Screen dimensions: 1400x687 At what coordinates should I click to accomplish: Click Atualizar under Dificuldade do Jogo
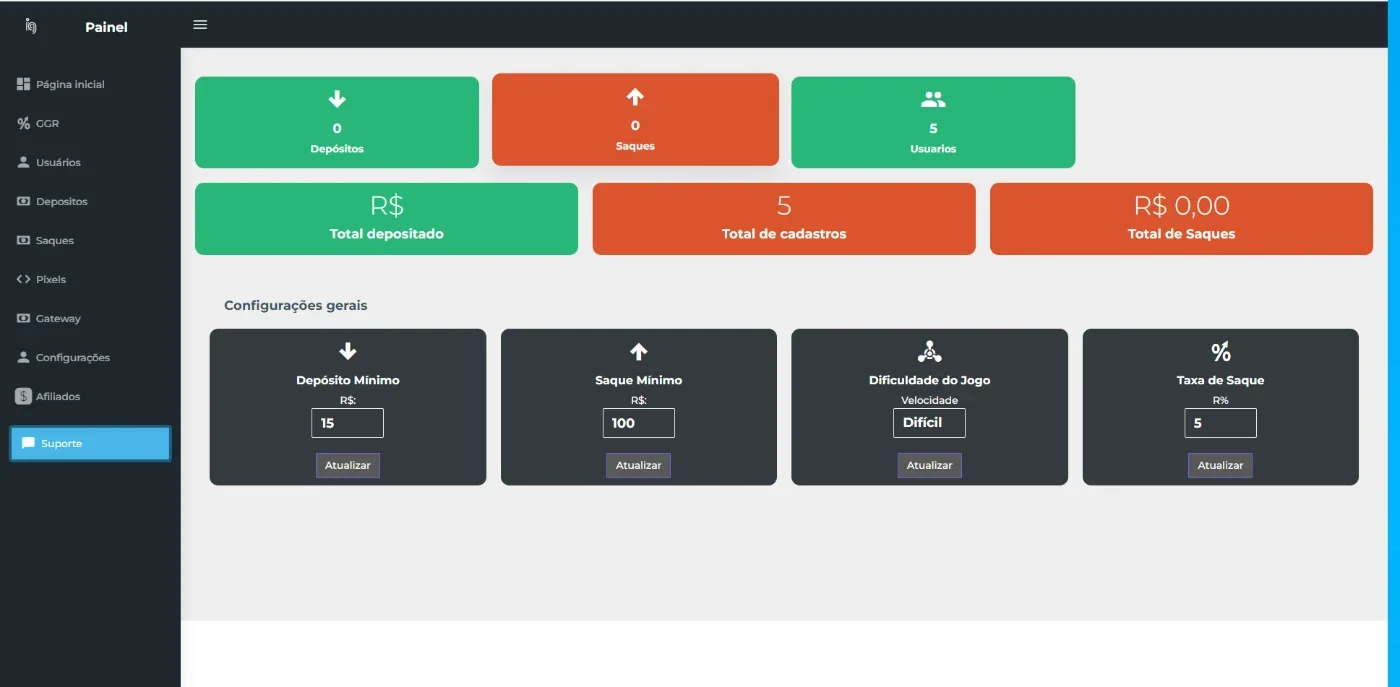tap(930, 465)
